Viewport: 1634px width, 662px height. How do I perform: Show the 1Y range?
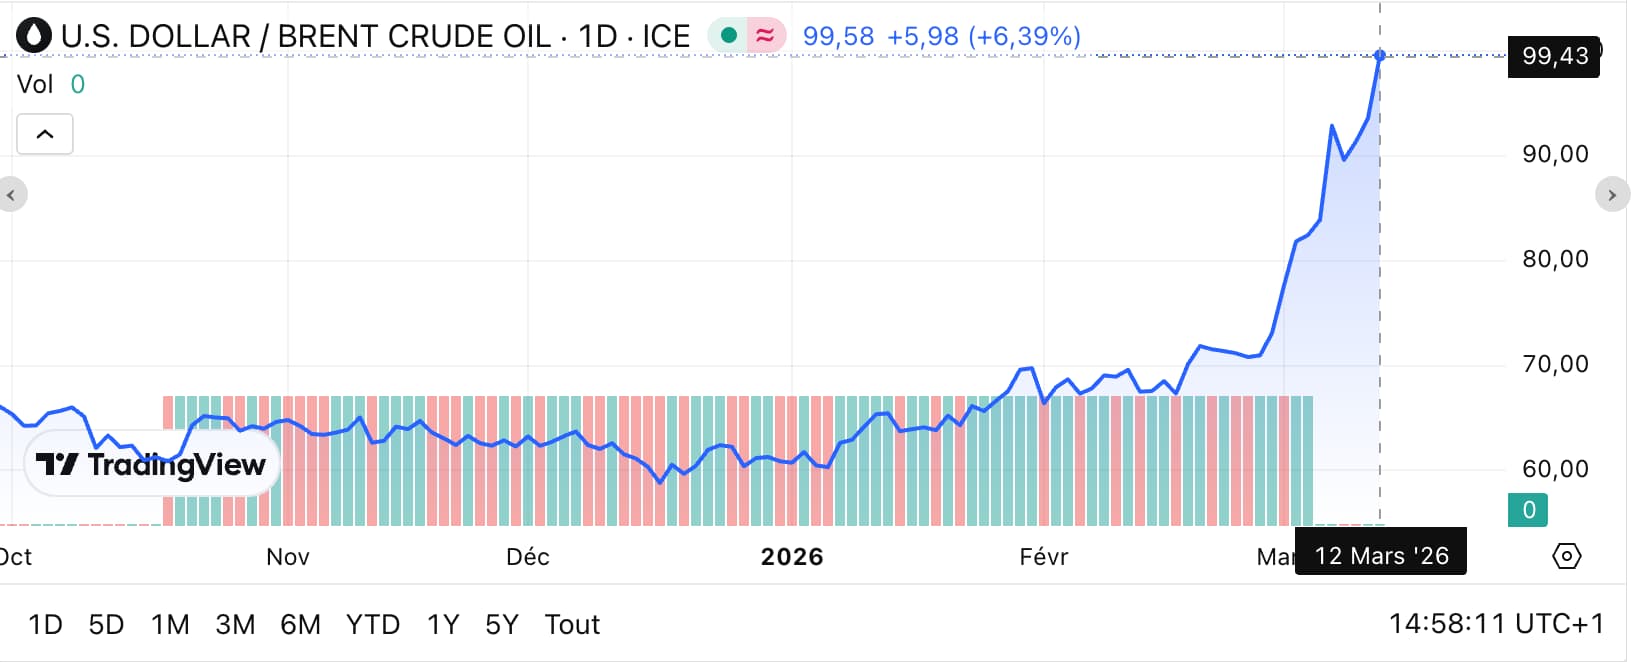point(442,625)
